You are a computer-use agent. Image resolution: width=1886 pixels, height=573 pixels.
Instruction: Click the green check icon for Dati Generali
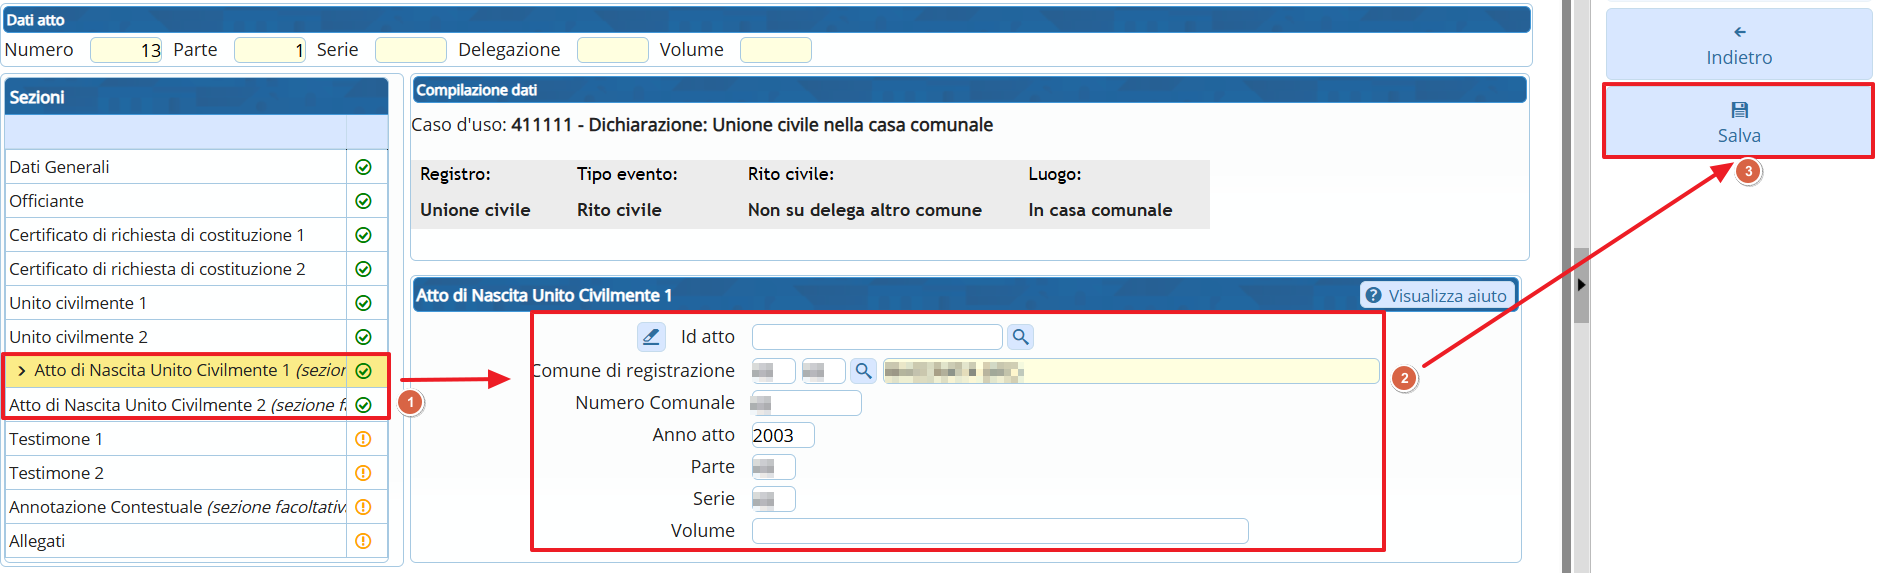(364, 167)
